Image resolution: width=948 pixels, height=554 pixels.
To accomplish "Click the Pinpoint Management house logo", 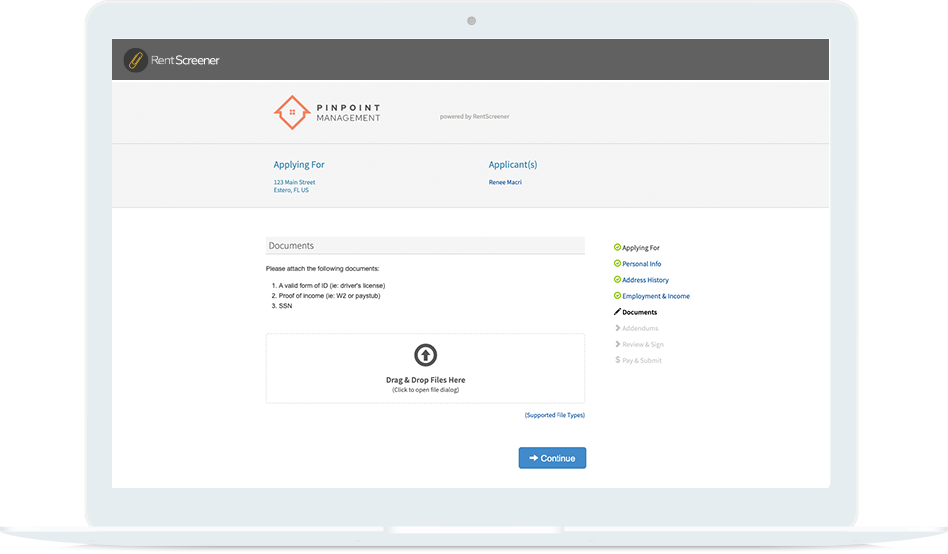I will click(x=291, y=112).
